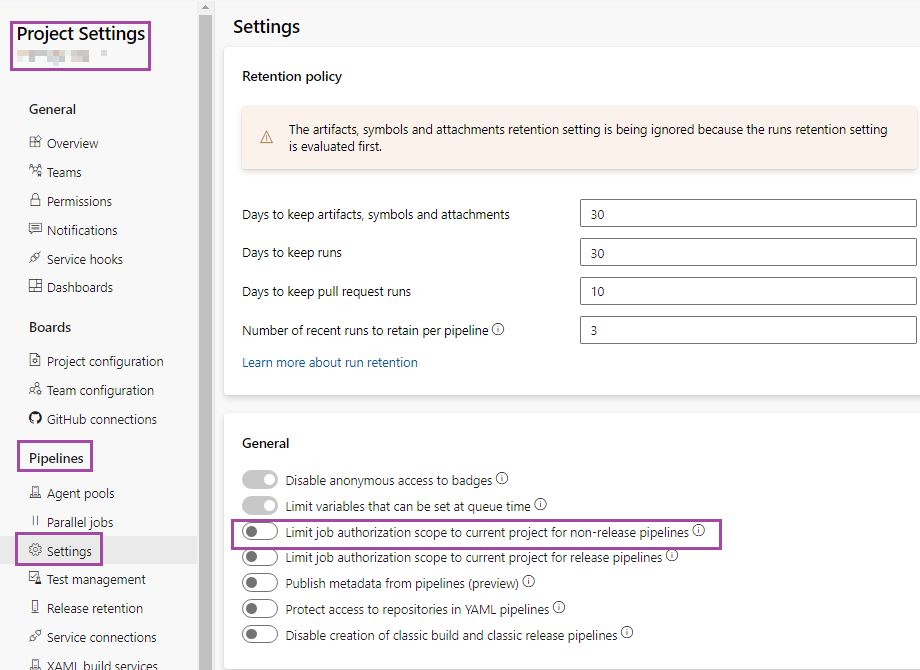Click the Pipelines section header
The height and width of the screenshot is (670, 920).
(56, 458)
